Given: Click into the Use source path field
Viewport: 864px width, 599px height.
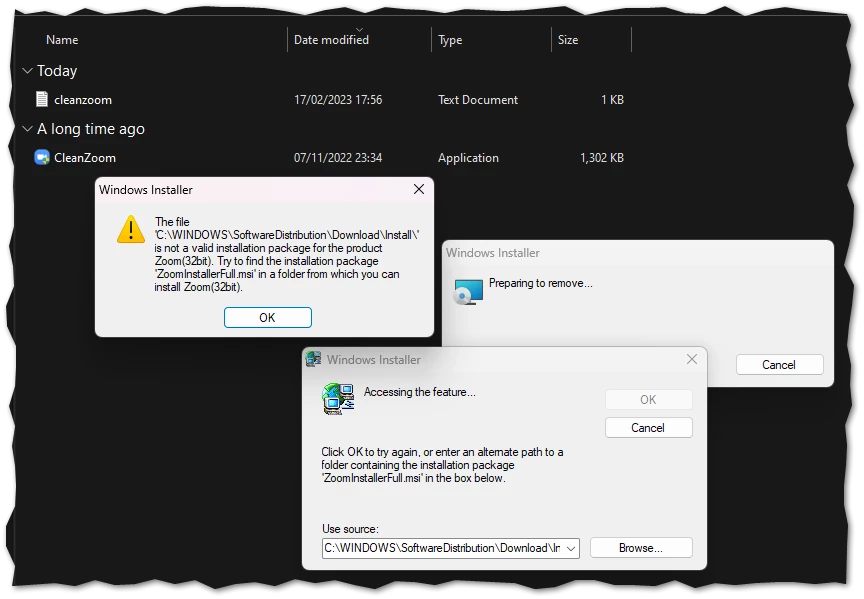Looking at the screenshot, I should point(444,548).
